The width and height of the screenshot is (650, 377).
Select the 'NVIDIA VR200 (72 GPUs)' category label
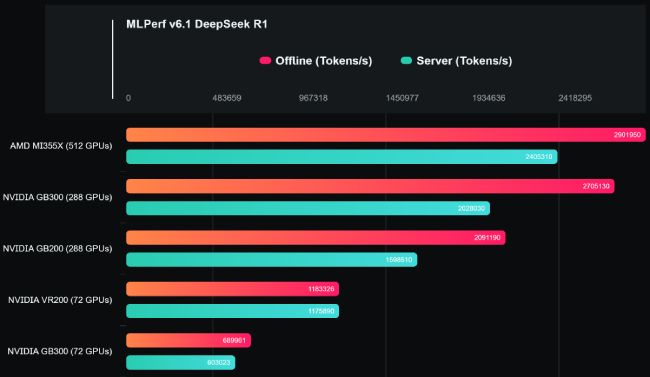[60, 300]
